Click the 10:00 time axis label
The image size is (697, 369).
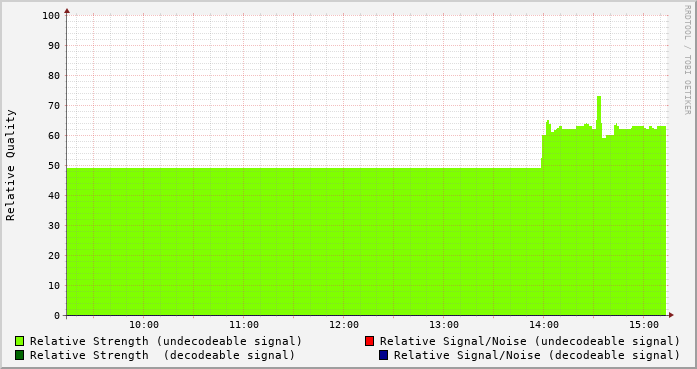click(x=144, y=325)
